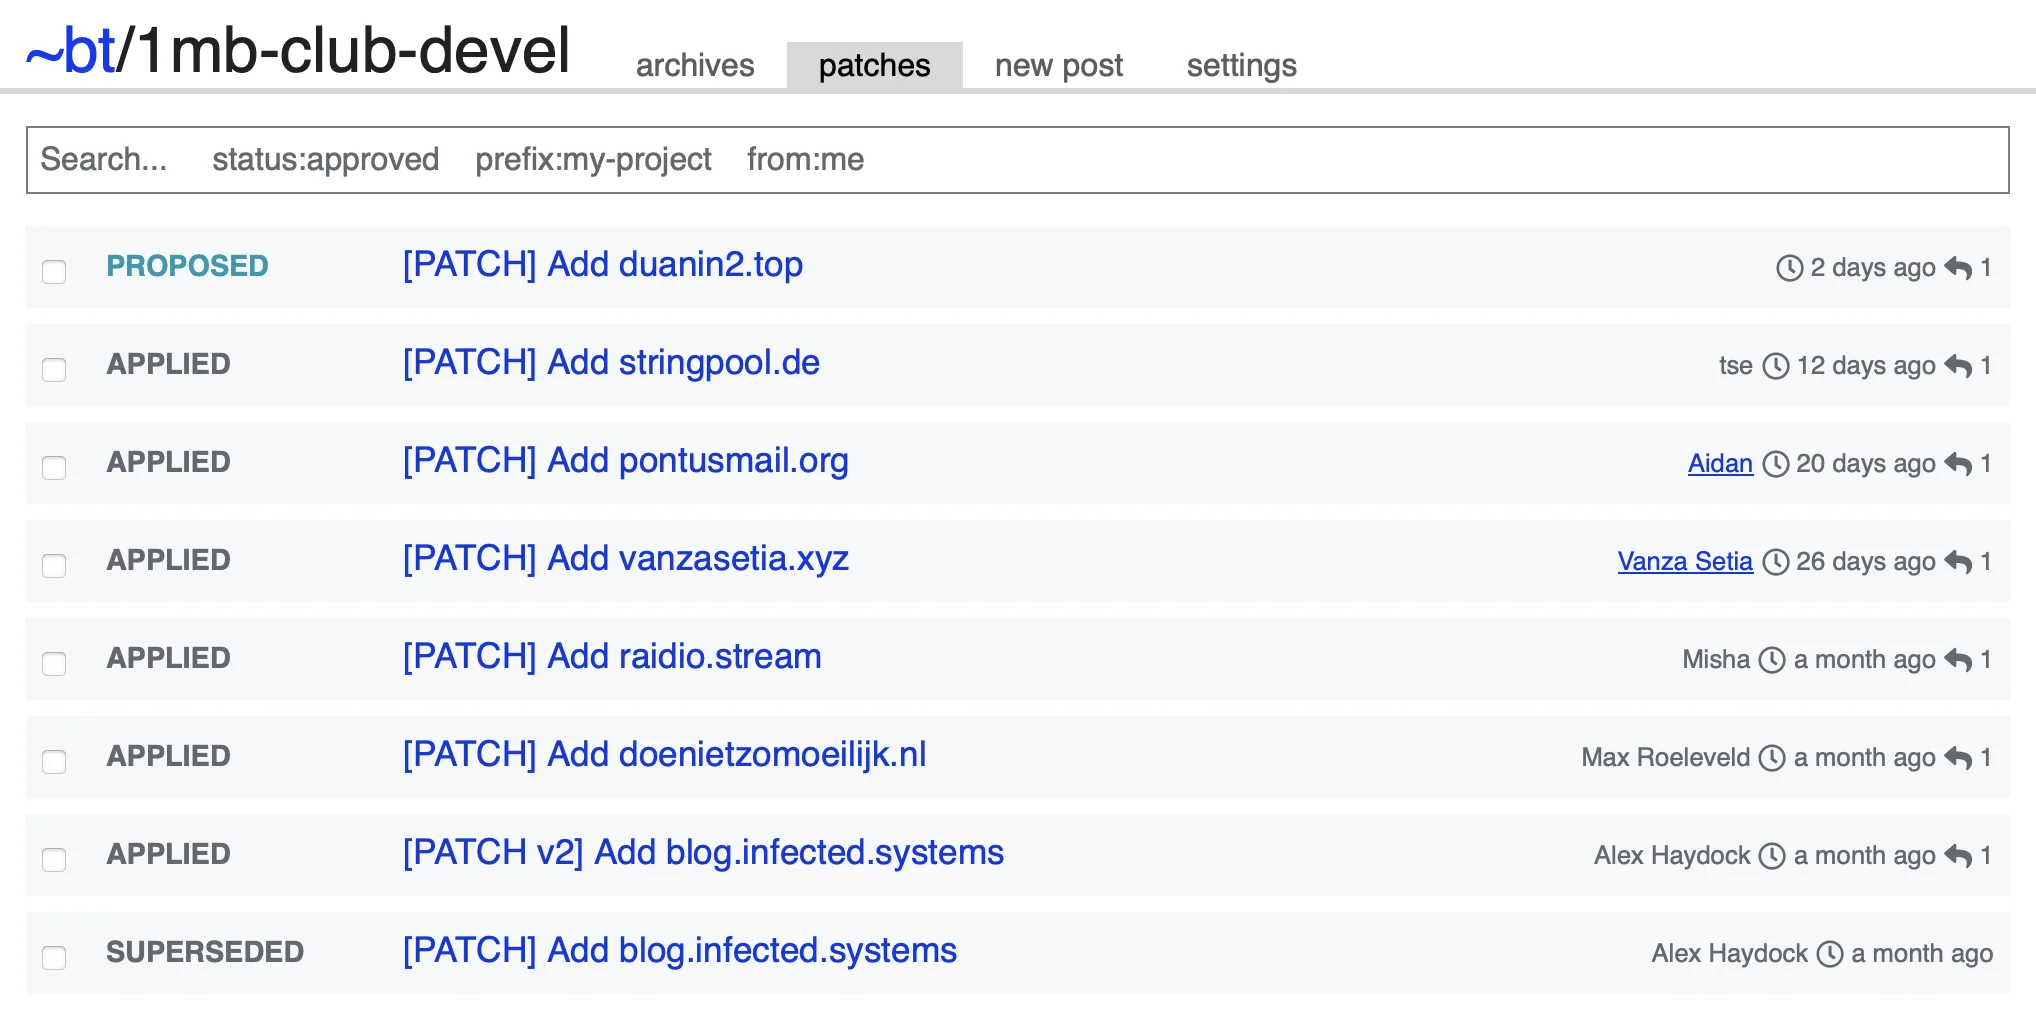Click the clock icon on the raidio.stream row
The height and width of the screenshot is (1010, 2036).
1772,659
